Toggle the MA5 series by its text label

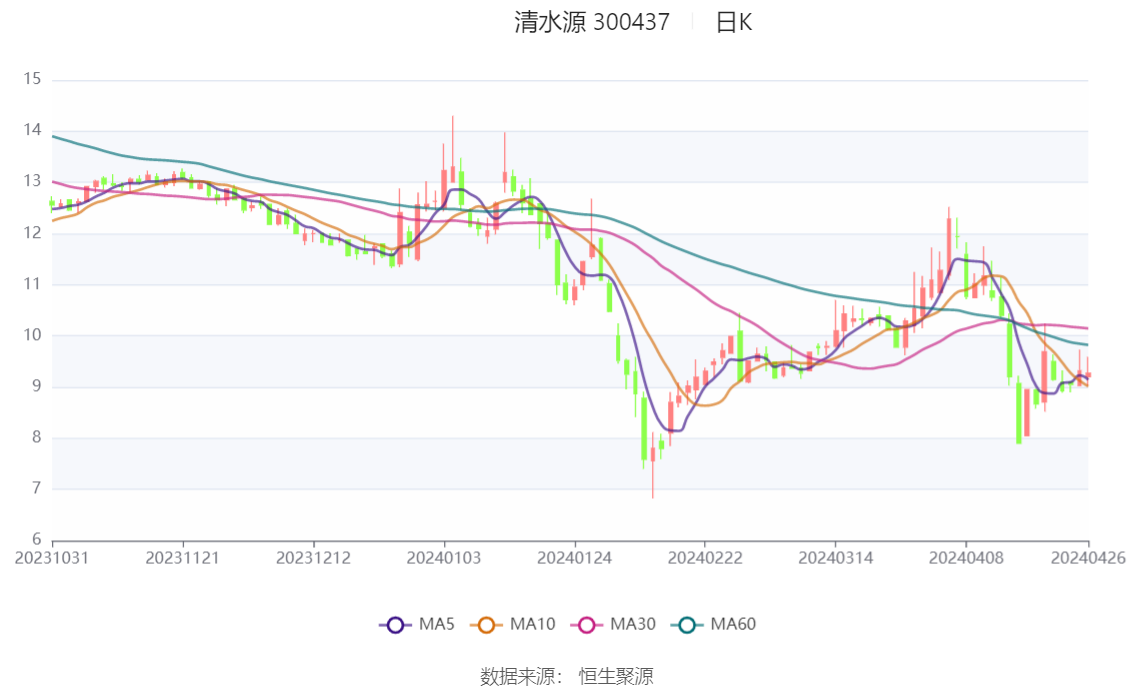coord(435,625)
